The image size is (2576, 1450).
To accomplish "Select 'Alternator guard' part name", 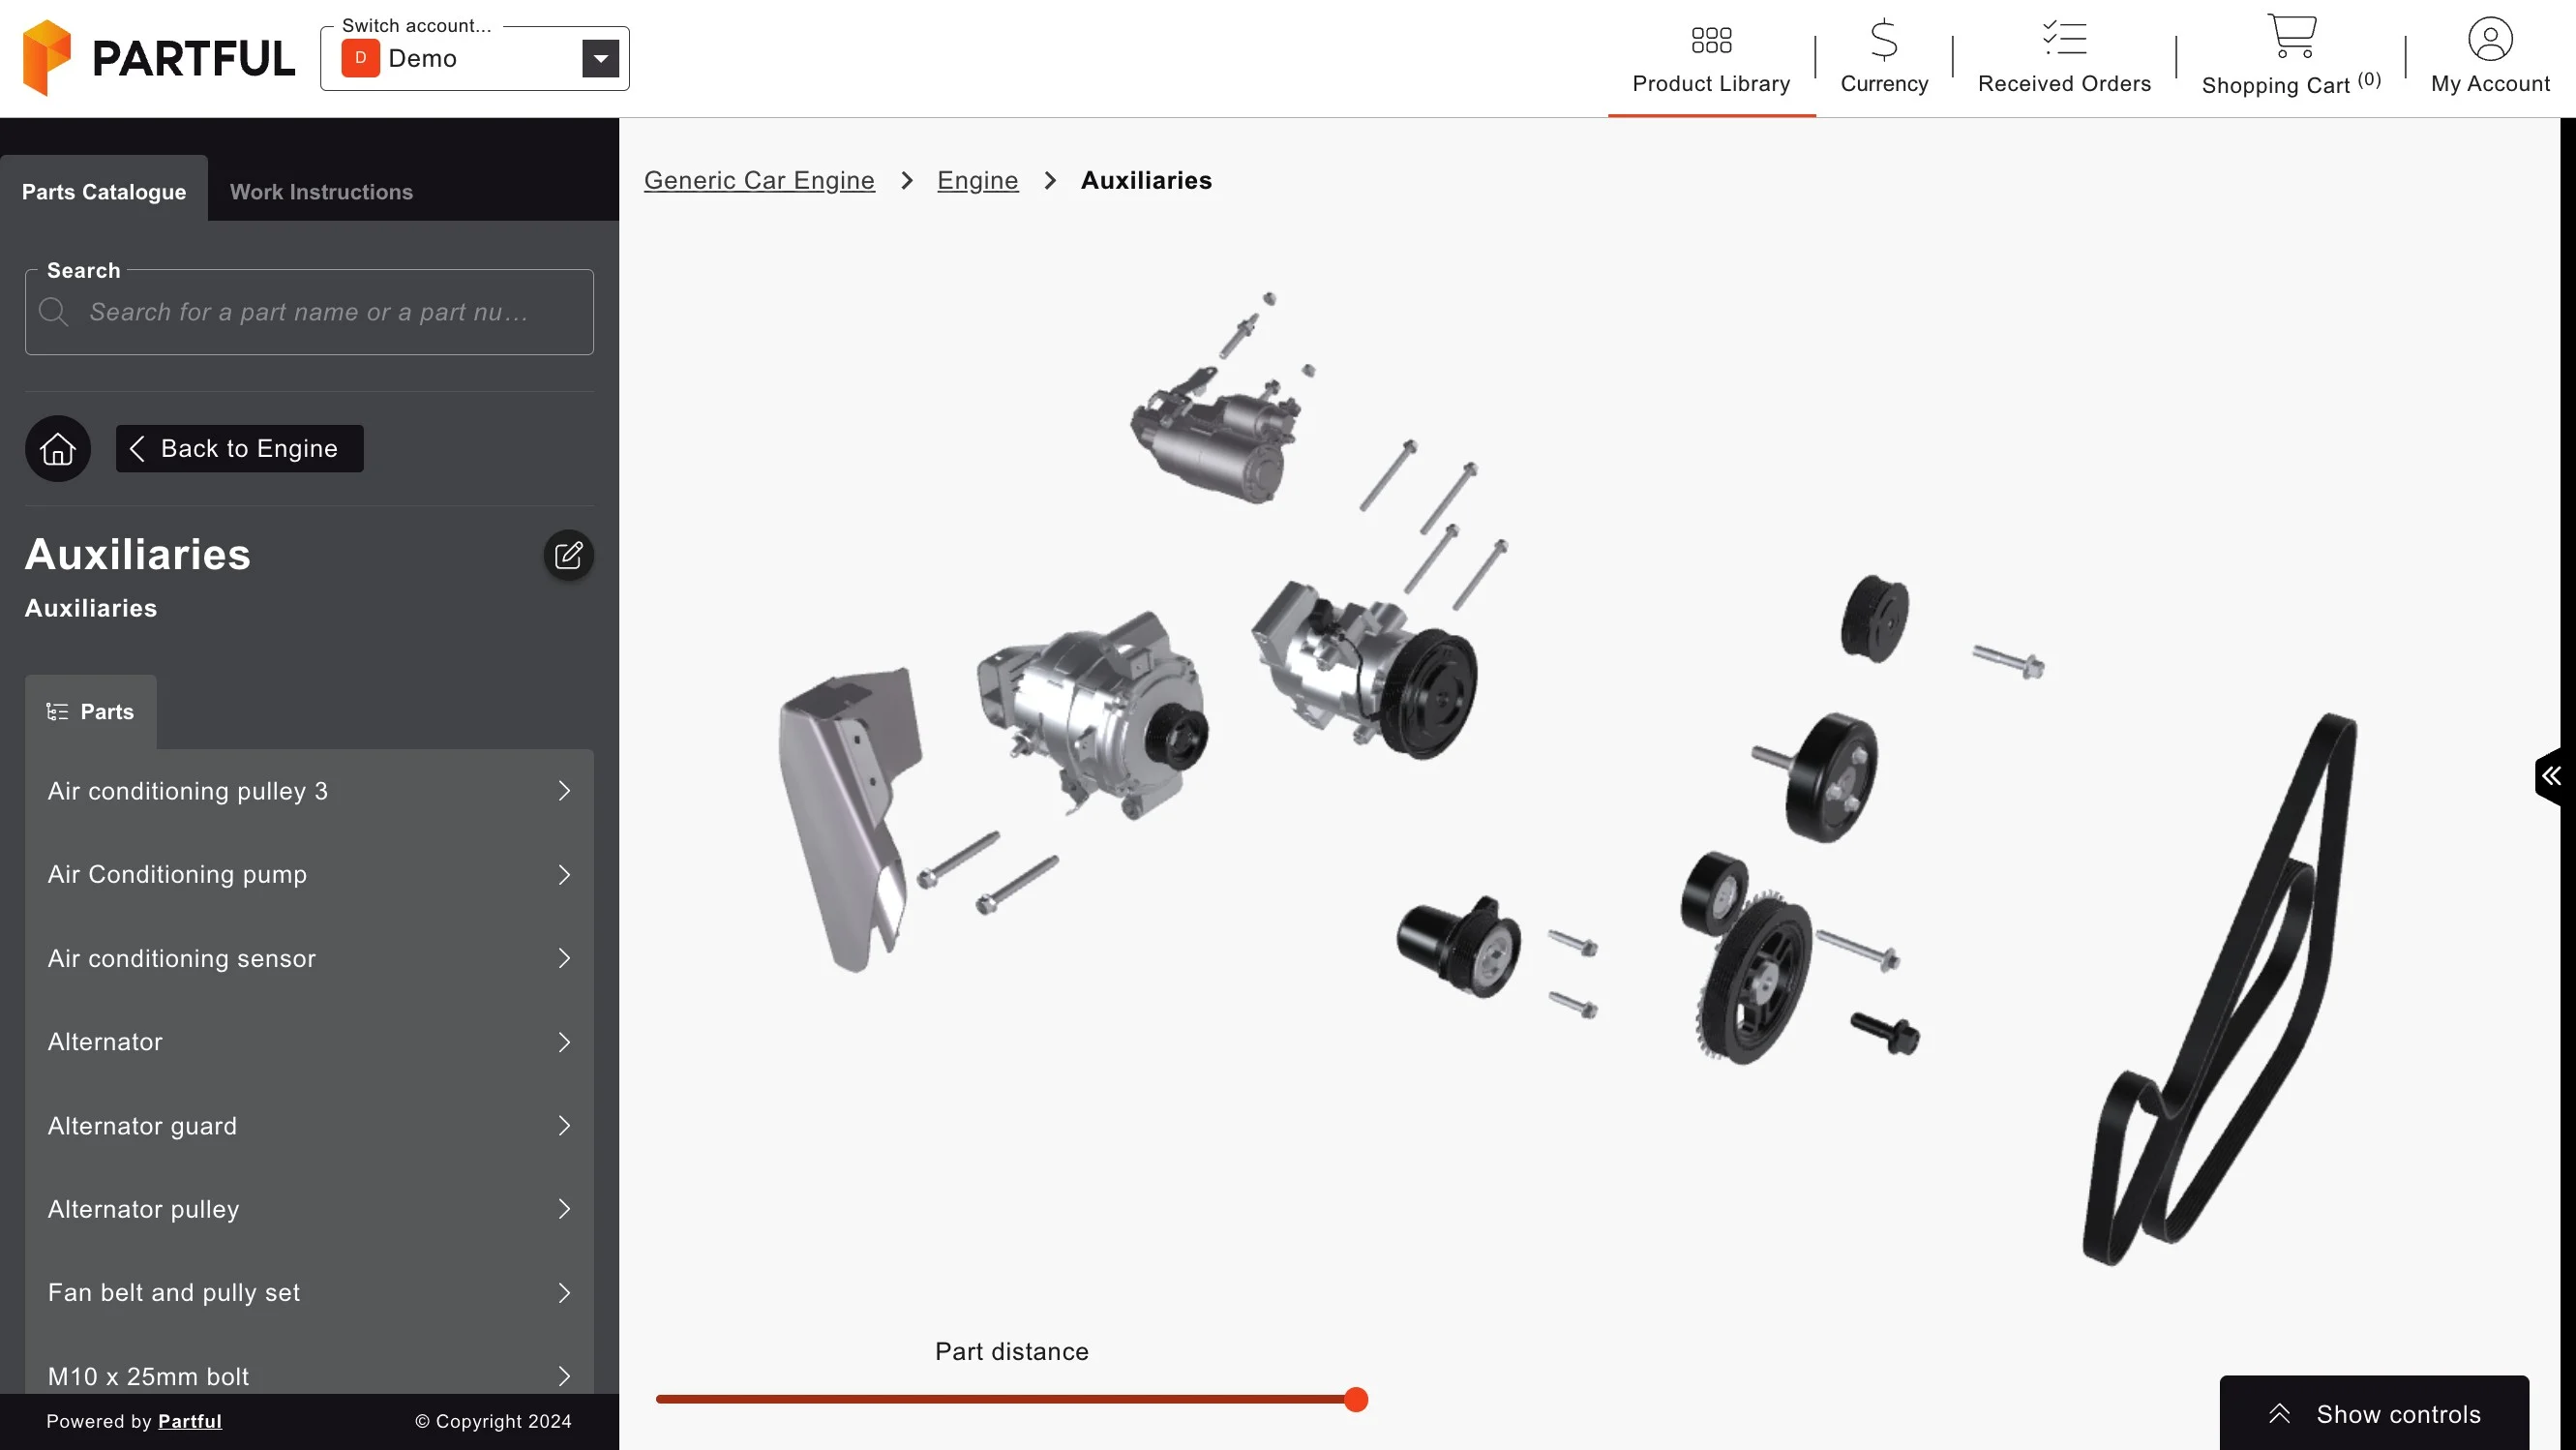I will (x=142, y=1126).
